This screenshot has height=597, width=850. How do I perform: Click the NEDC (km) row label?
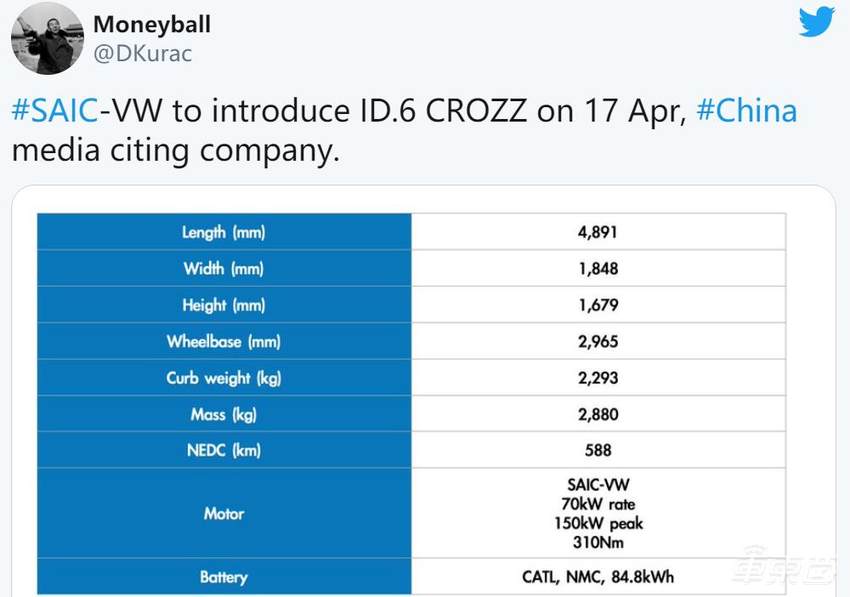click(x=224, y=450)
